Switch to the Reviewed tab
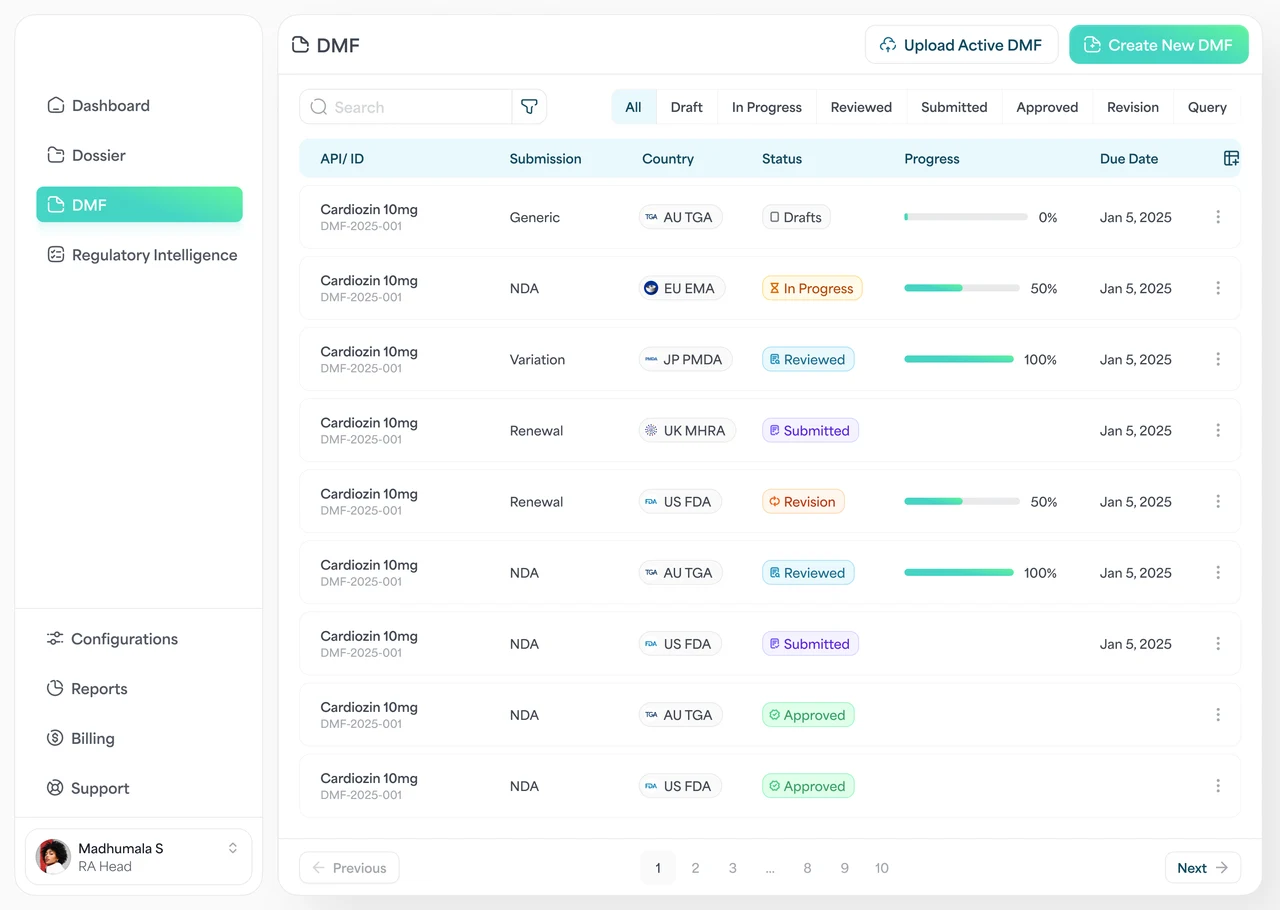Viewport: 1280px width, 910px height. 861,107
